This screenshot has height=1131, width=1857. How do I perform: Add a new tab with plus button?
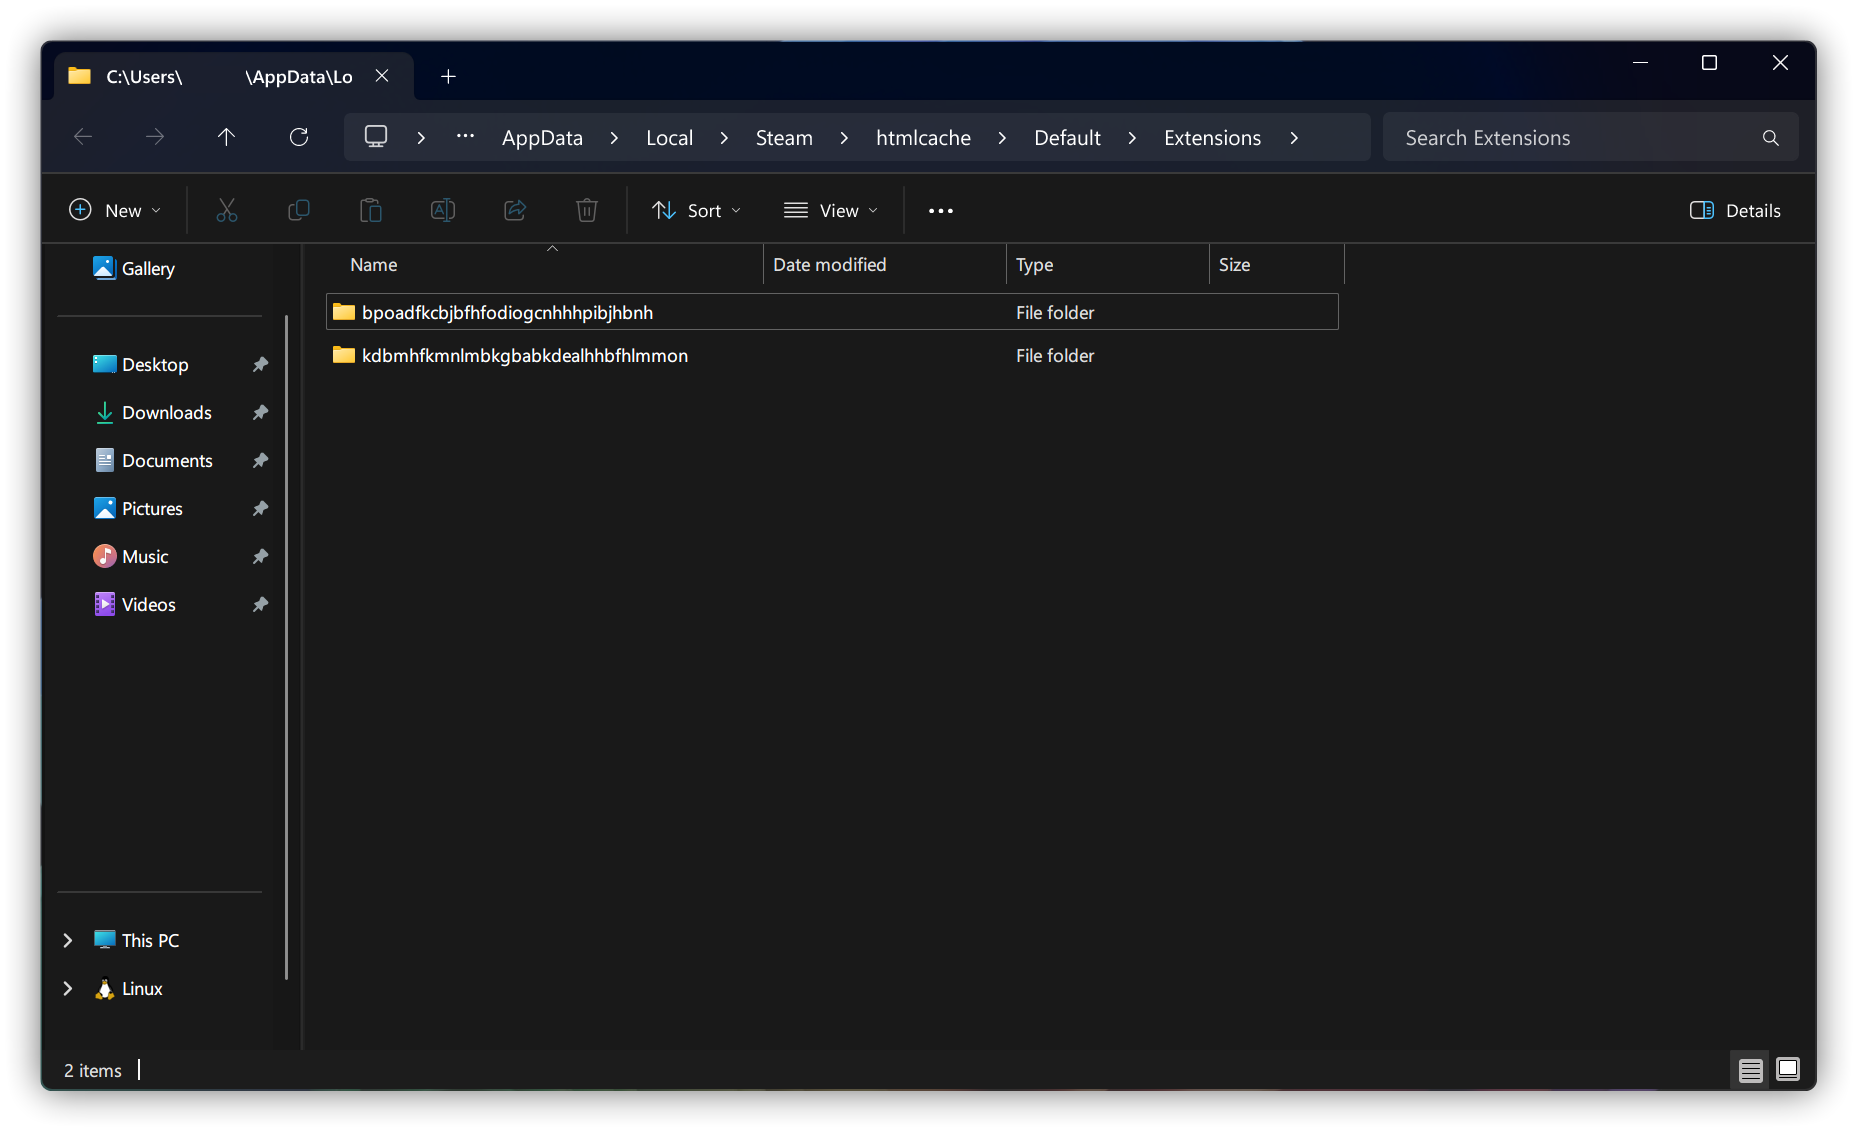pyautogui.click(x=448, y=76)
